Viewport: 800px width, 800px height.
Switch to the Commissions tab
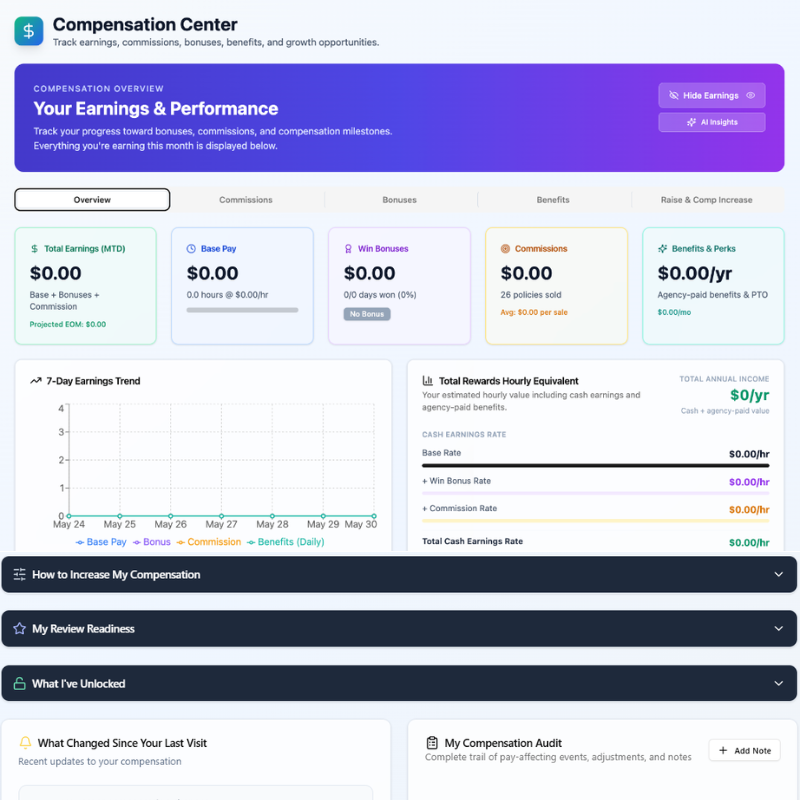(246, 199)
